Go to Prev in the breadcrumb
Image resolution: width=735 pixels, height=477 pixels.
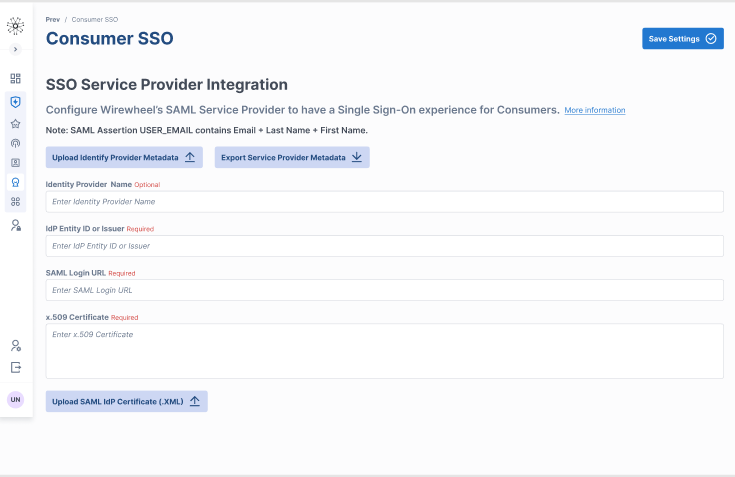coord(52,19)
